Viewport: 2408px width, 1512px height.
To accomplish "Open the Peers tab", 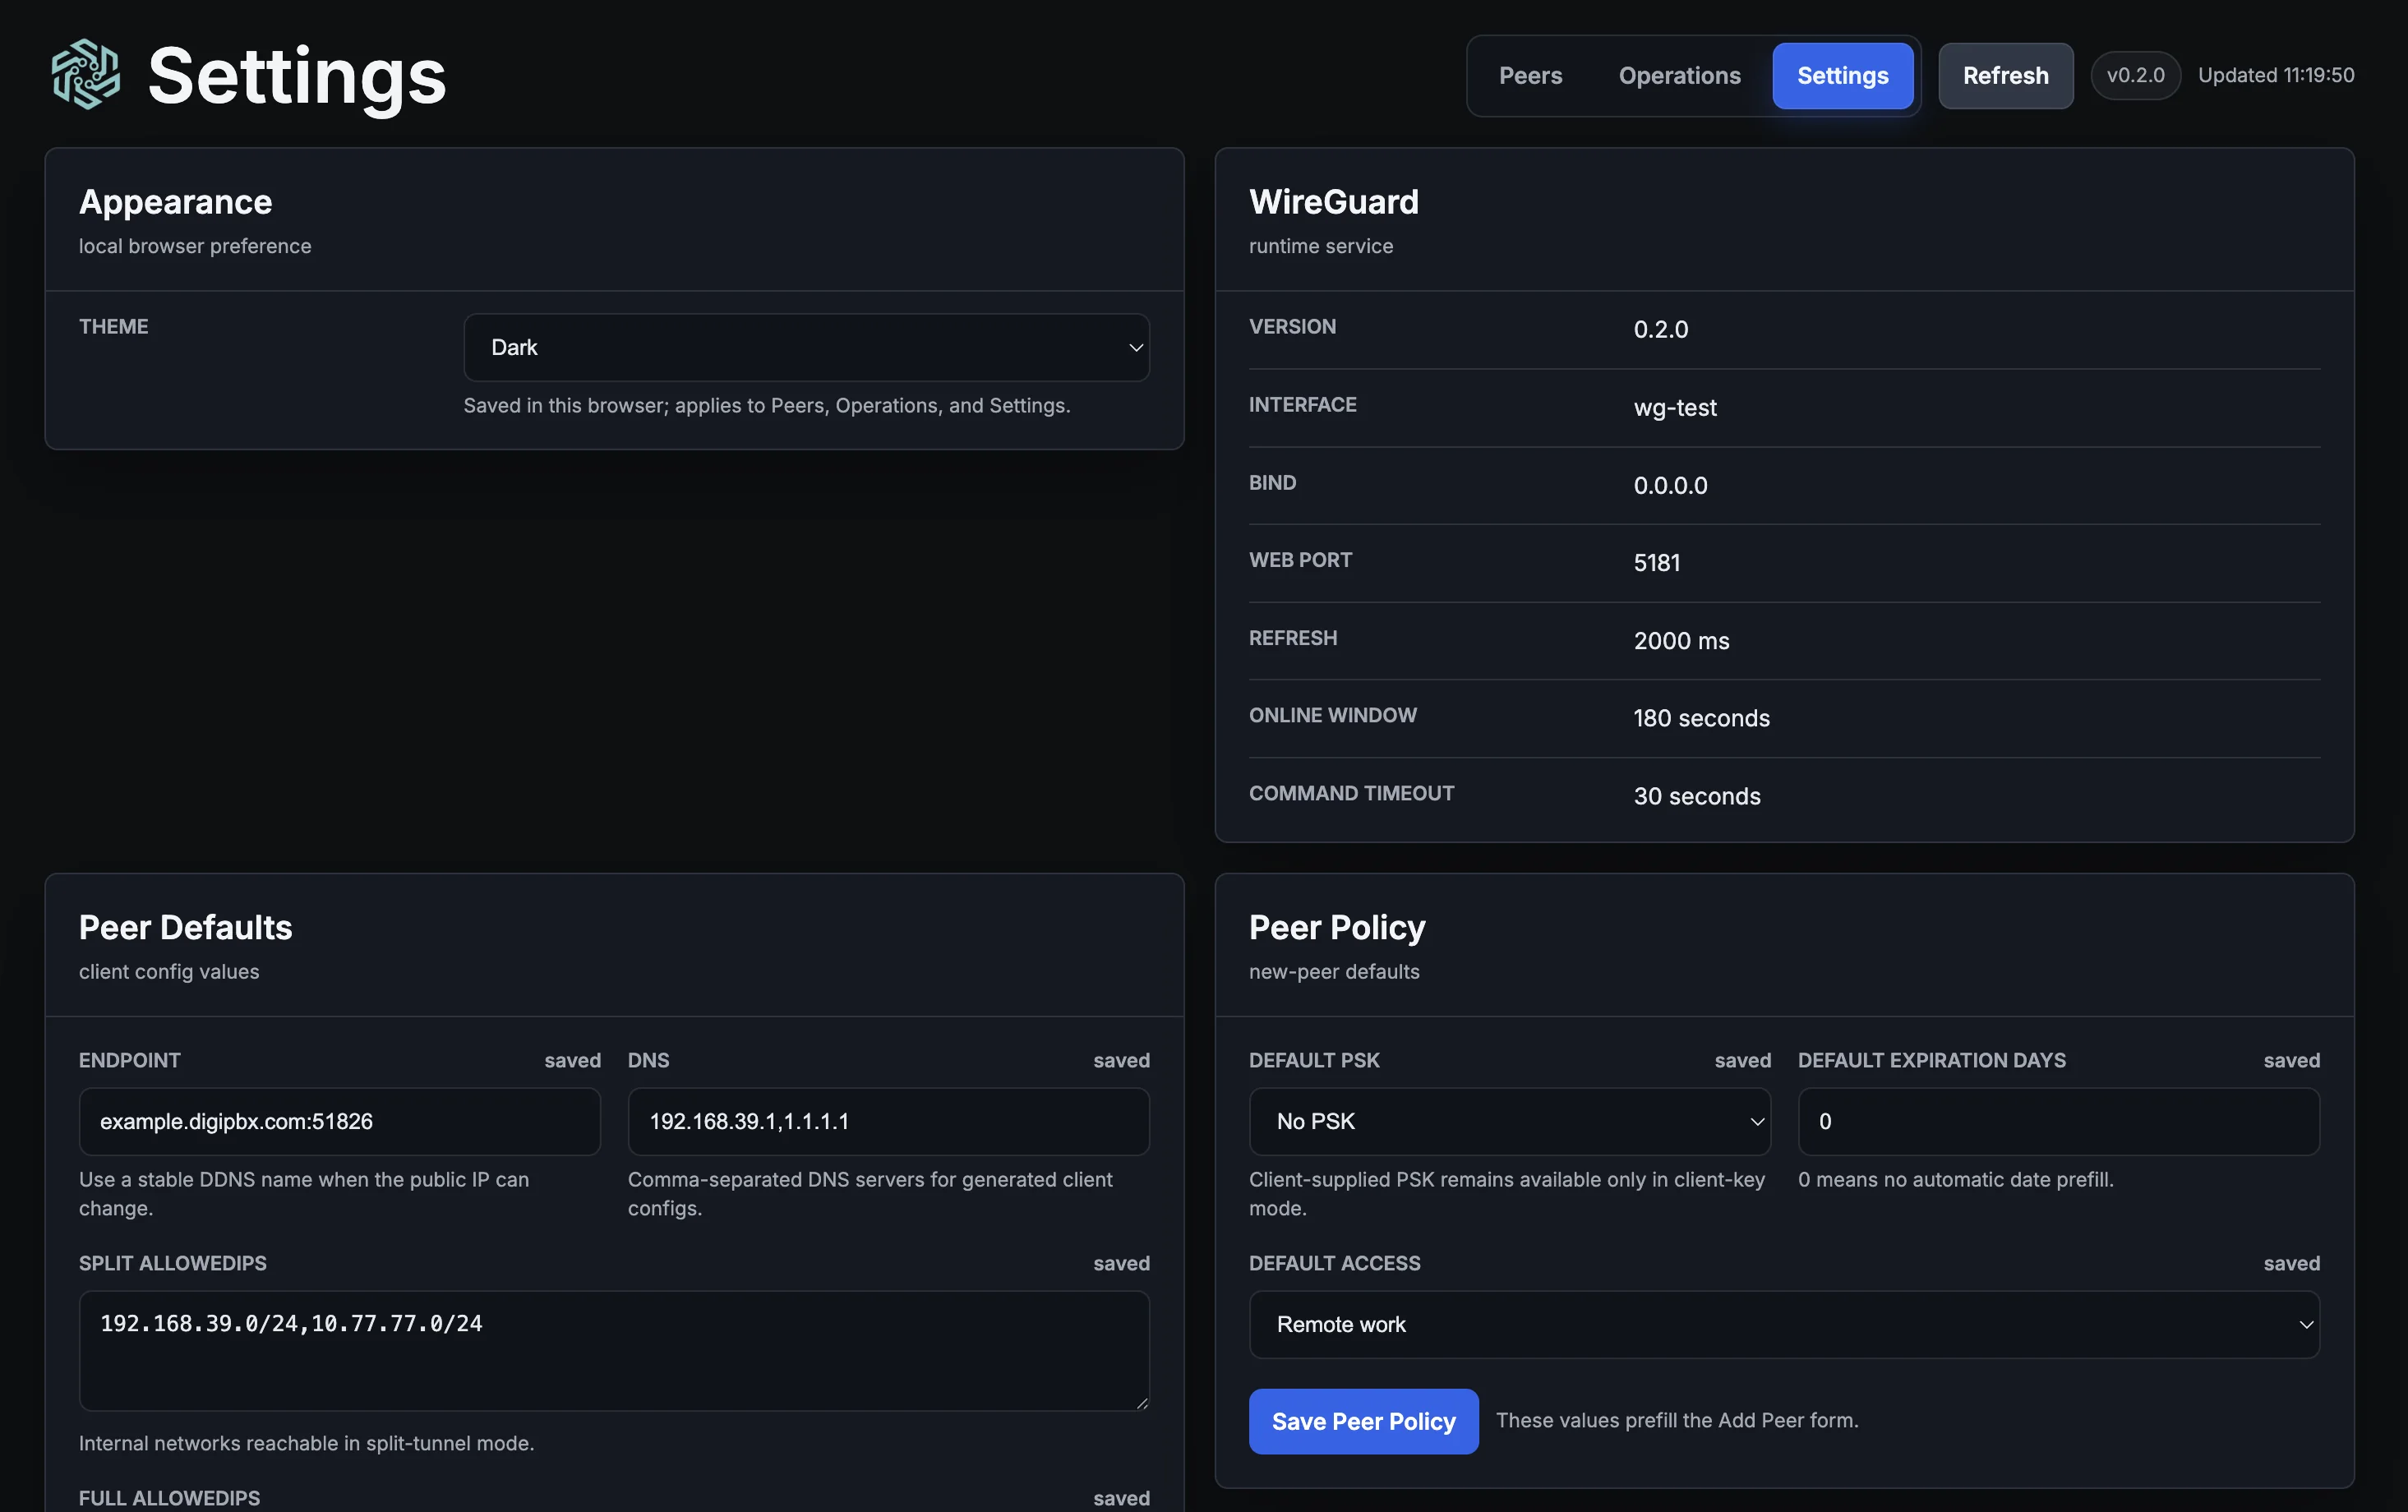I will (x=1530, y=76).
